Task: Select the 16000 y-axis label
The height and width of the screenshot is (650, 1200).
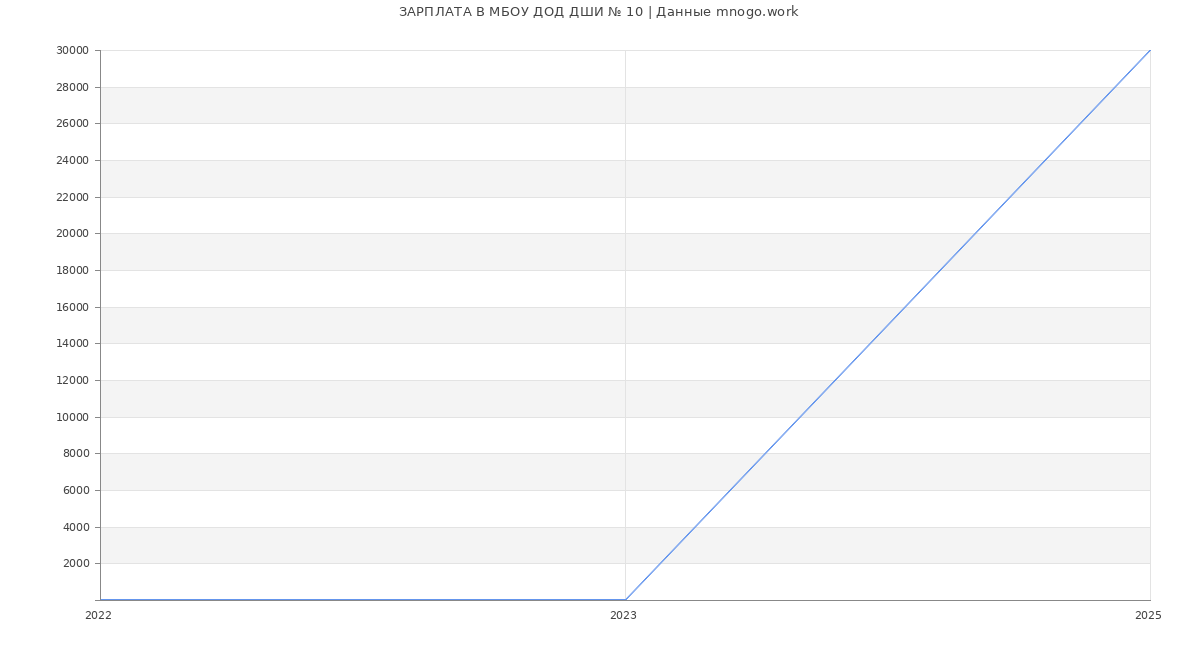Action: [72, 307]
